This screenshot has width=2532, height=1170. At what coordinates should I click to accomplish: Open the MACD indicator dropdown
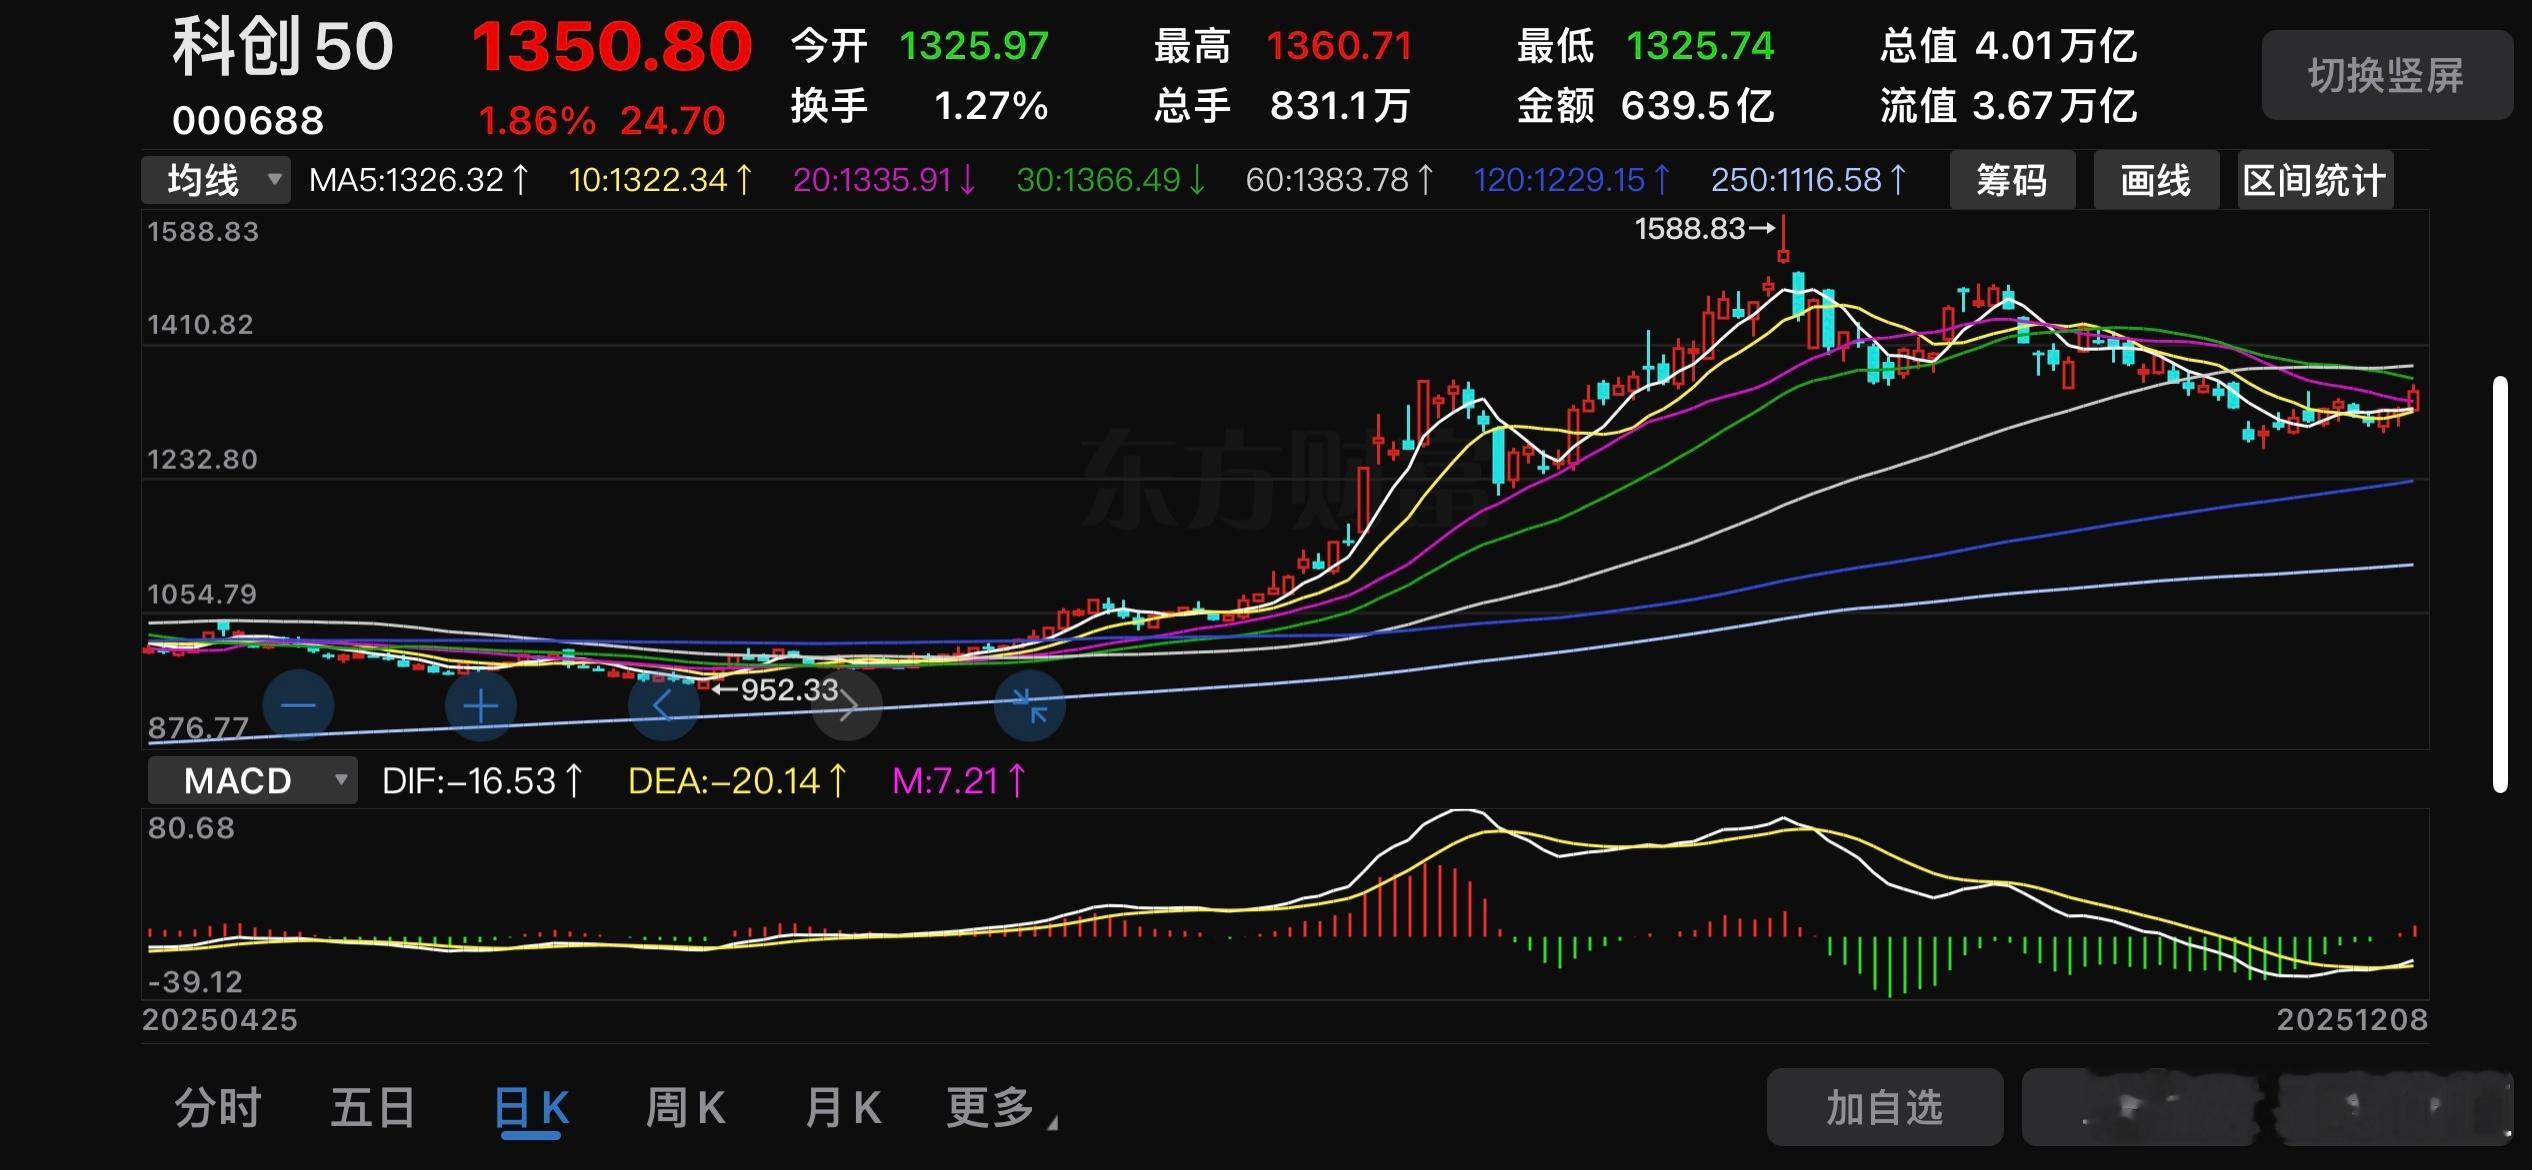252,780
